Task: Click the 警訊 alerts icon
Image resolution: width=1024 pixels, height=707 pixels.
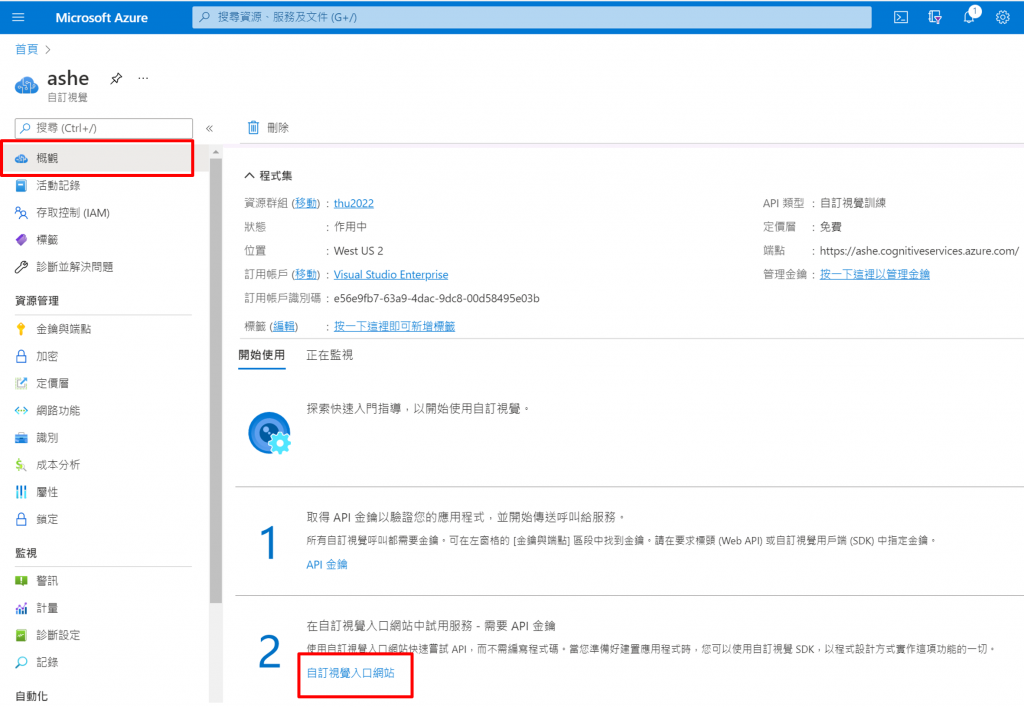Action: [22, 581]
